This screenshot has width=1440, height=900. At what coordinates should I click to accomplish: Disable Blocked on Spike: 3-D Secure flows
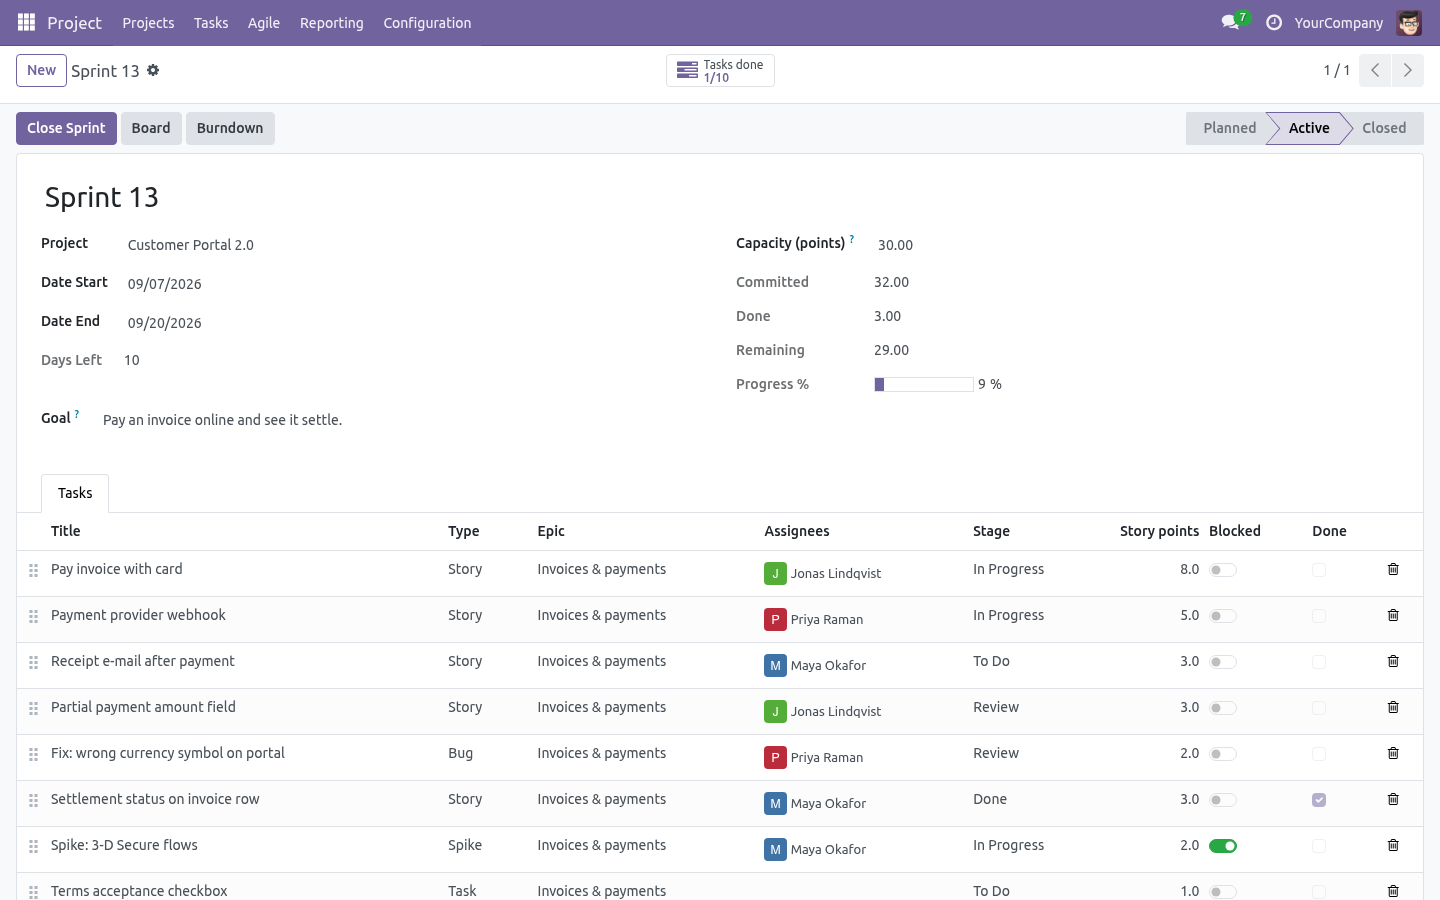point(1223,846)
